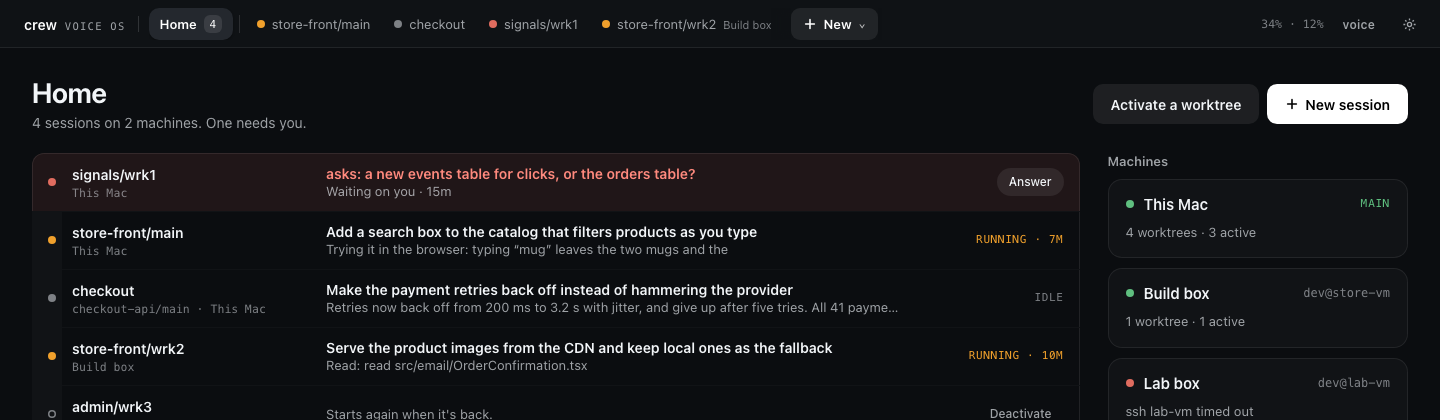Toggle the theme sun icon
Image resolution: width=1440 pixels, height=420 pixels.
tap(1409, 24)
